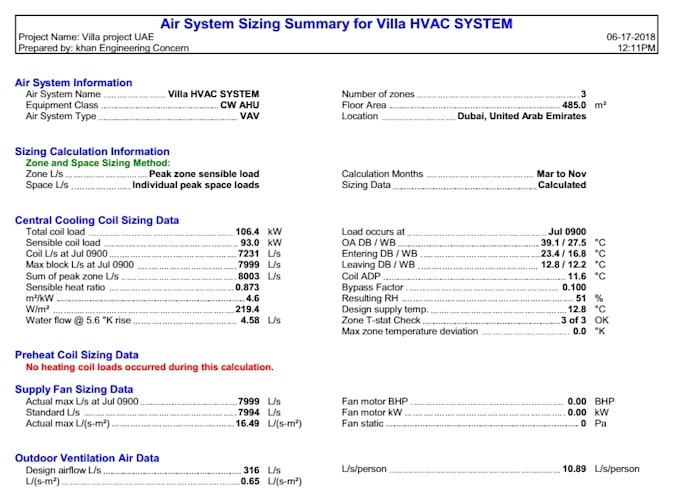Click Design supply temp. value '12.8'
Image resolution: width=680 pixels, height=502 pixels.
577,309
